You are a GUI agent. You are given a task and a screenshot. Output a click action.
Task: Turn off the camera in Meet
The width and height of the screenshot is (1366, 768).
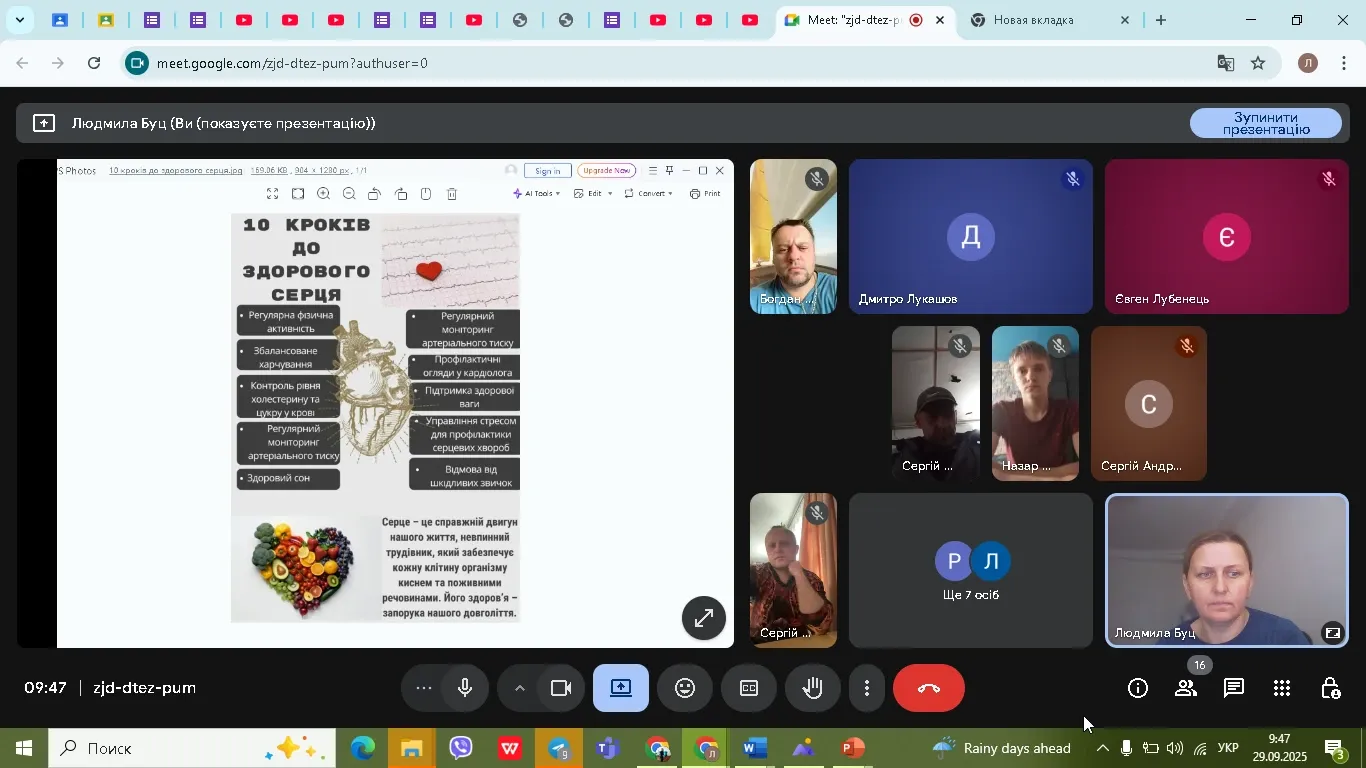click(561, 688)
